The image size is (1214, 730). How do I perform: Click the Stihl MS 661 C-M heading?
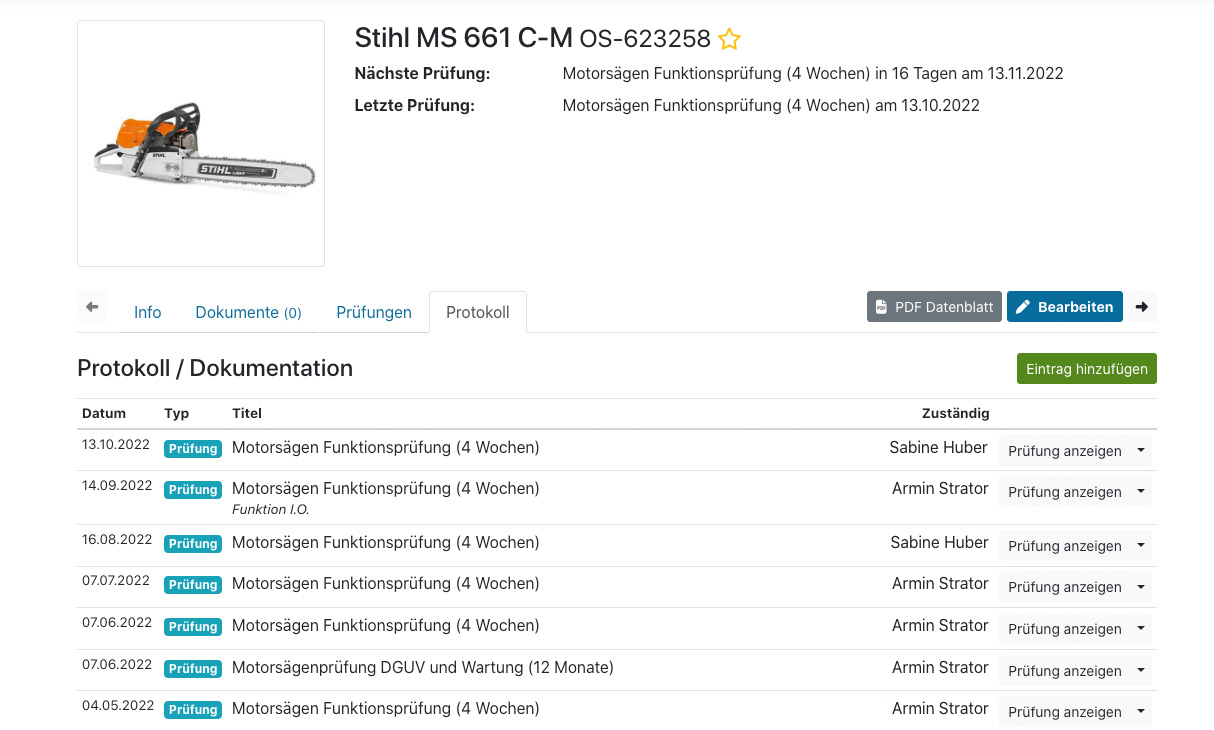[x=464, y=38]
